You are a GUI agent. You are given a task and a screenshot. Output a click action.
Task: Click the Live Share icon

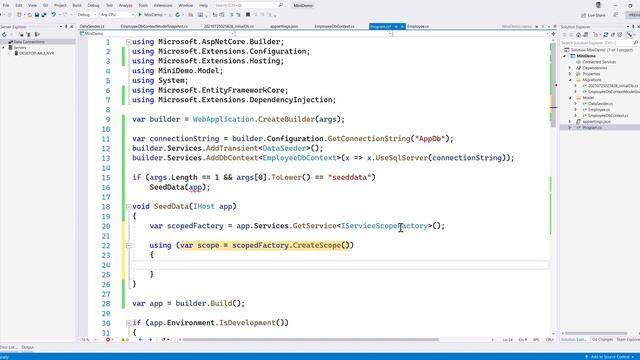[584, 15]
